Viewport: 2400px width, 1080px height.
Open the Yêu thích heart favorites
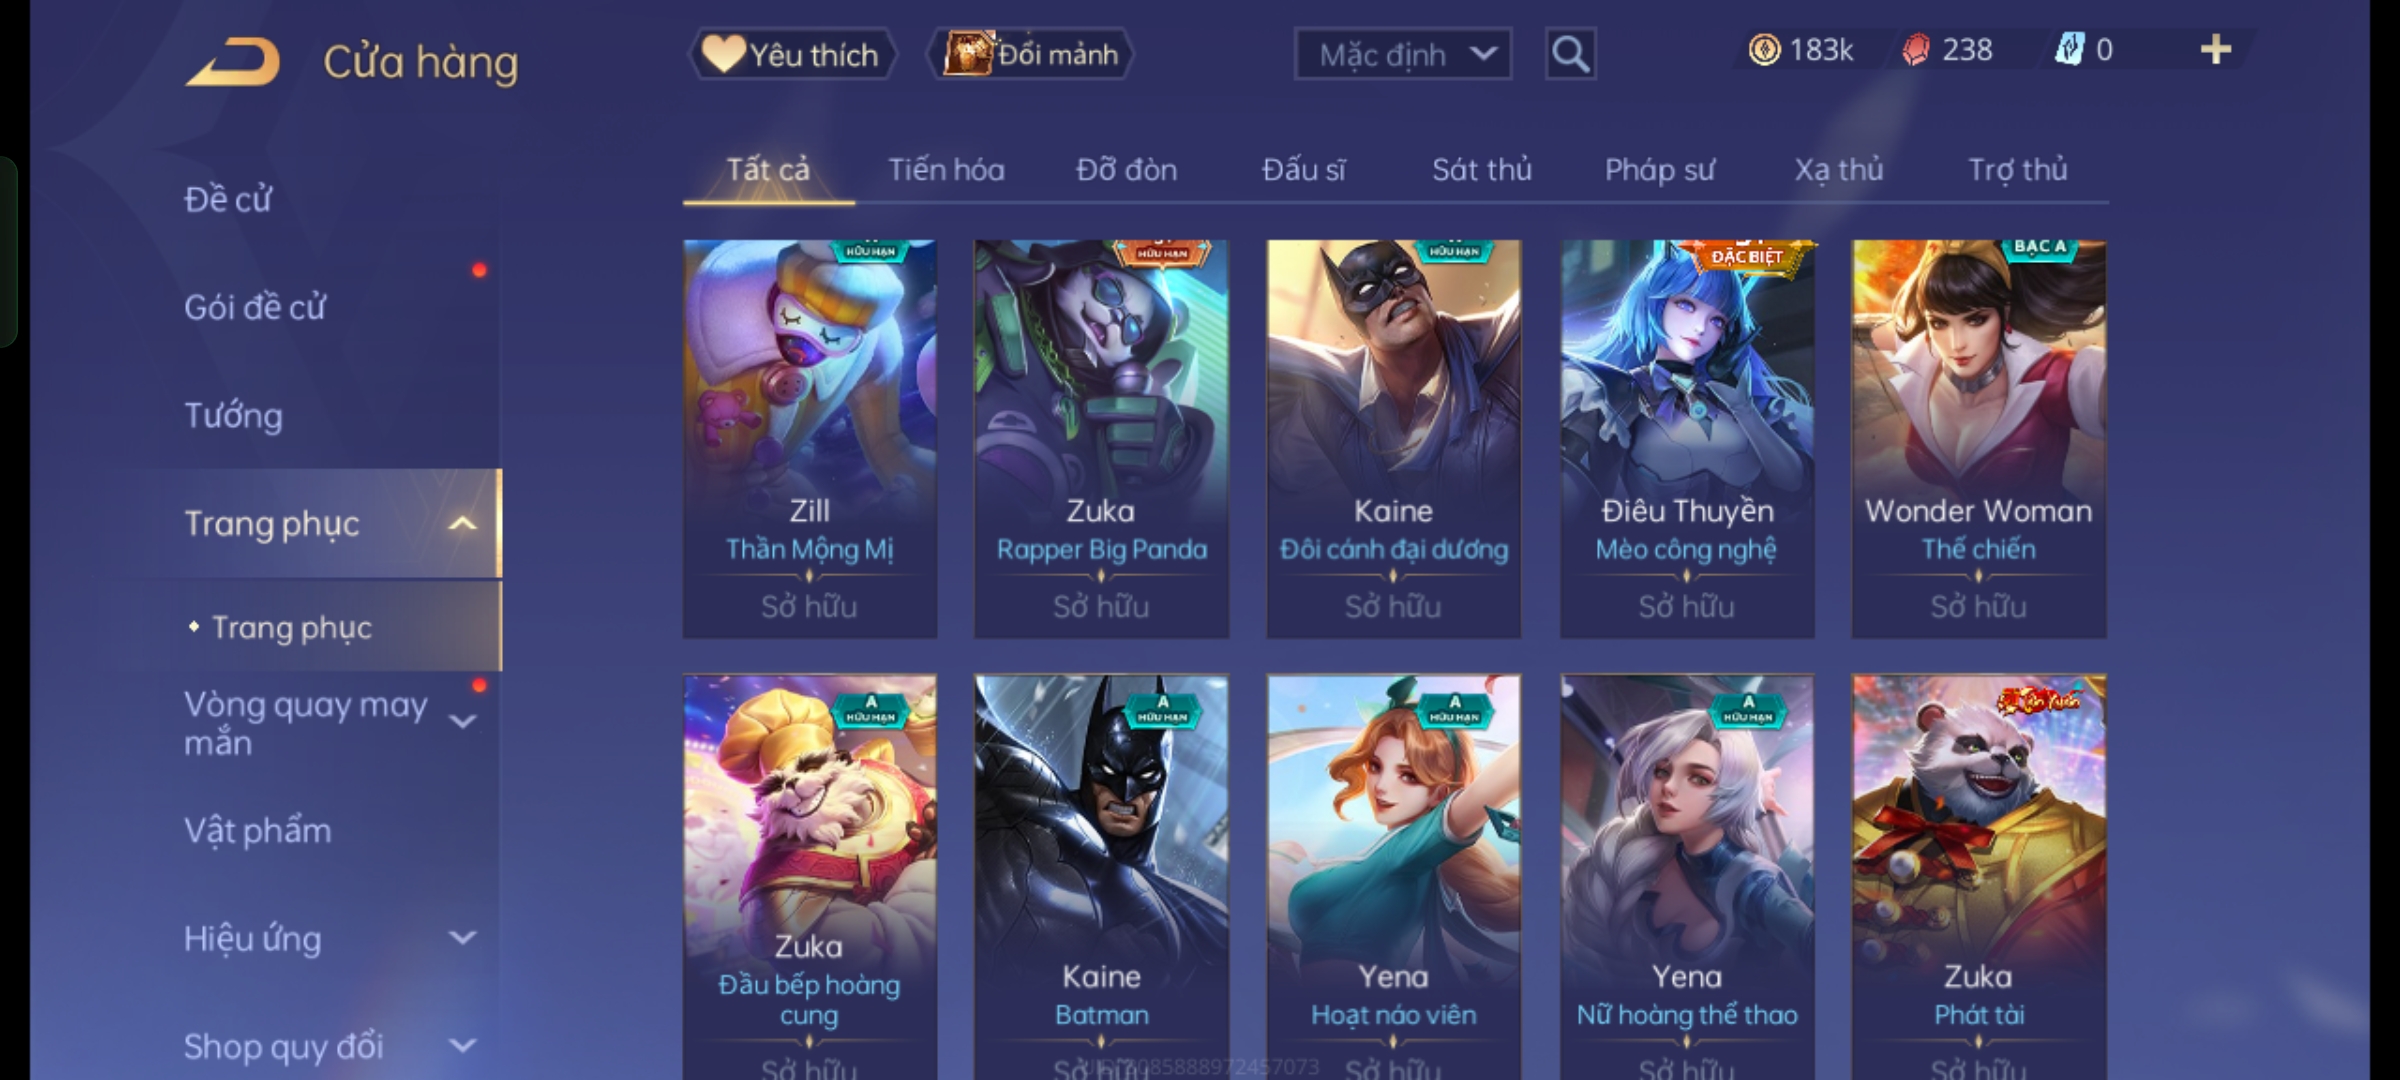tap(792, 54)
